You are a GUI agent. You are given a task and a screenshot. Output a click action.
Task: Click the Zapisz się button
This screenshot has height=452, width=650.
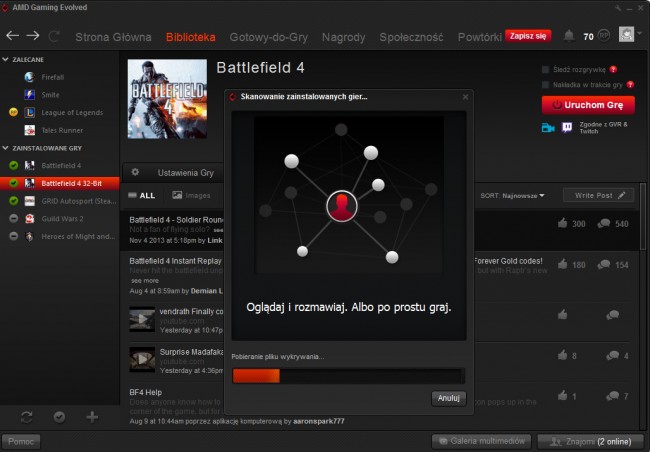528,36
